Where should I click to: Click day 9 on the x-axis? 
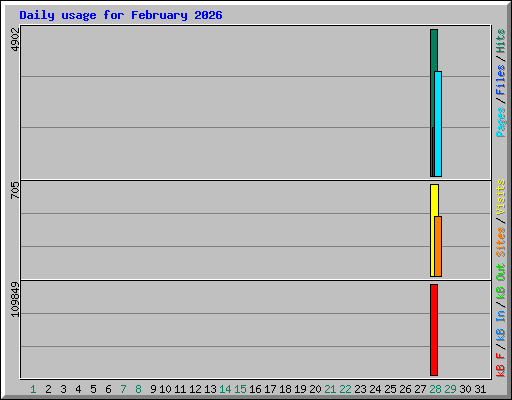pos(153,389)
